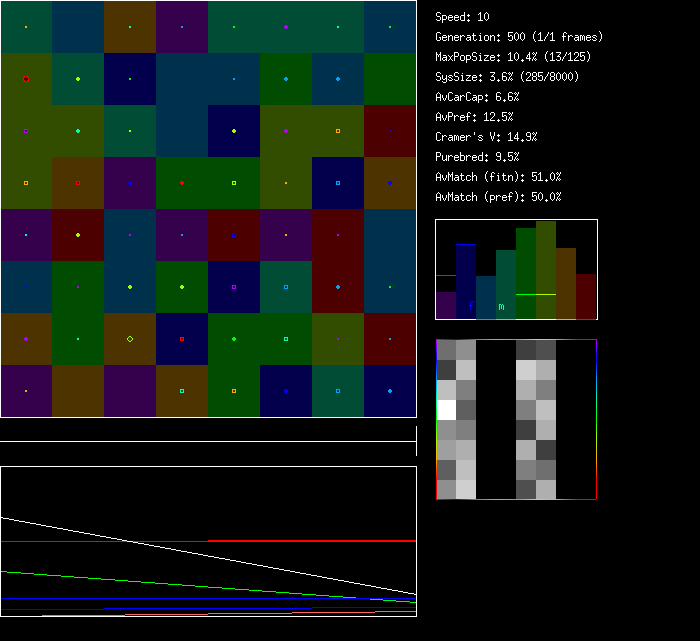Select the Generation: 500 counter text
Viewport: 700px width, 641px height.
click(x=518, y=37)
